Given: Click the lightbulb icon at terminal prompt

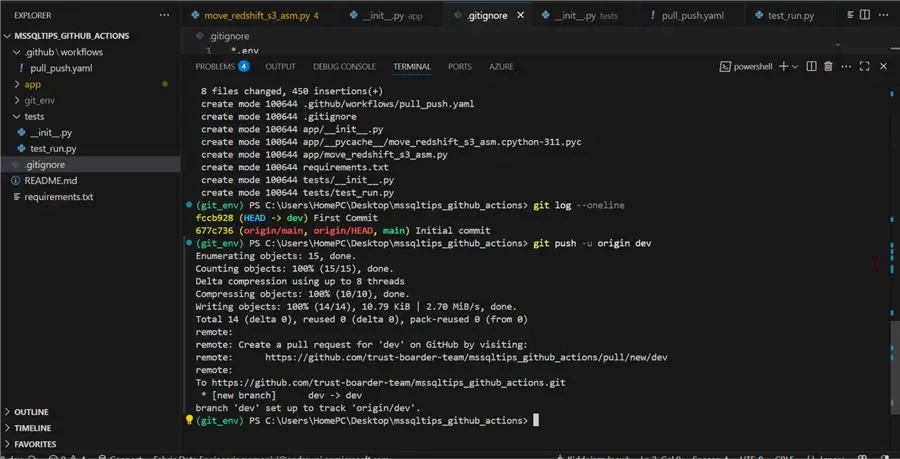Looking at the screenshot, I should click(189, 420).
